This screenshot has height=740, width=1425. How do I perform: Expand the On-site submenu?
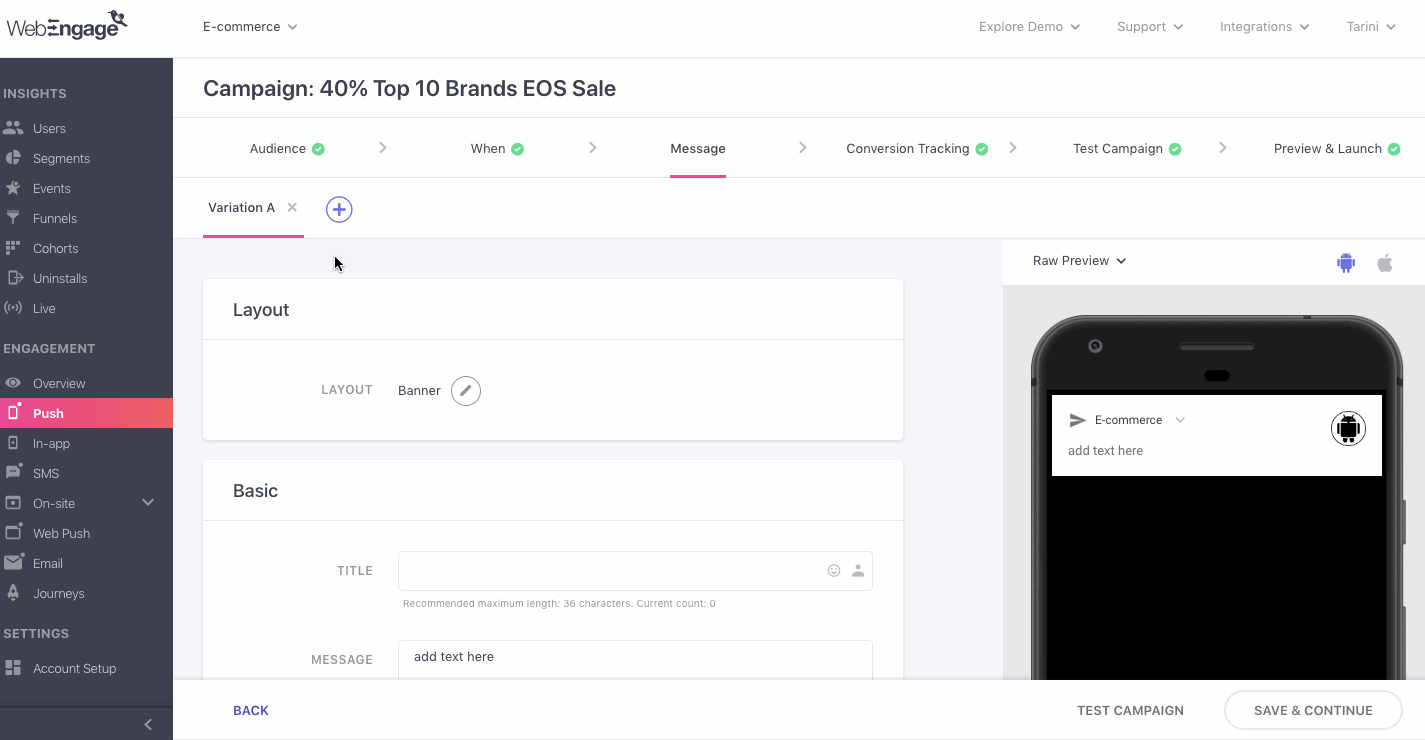click(x=148, y=503)
